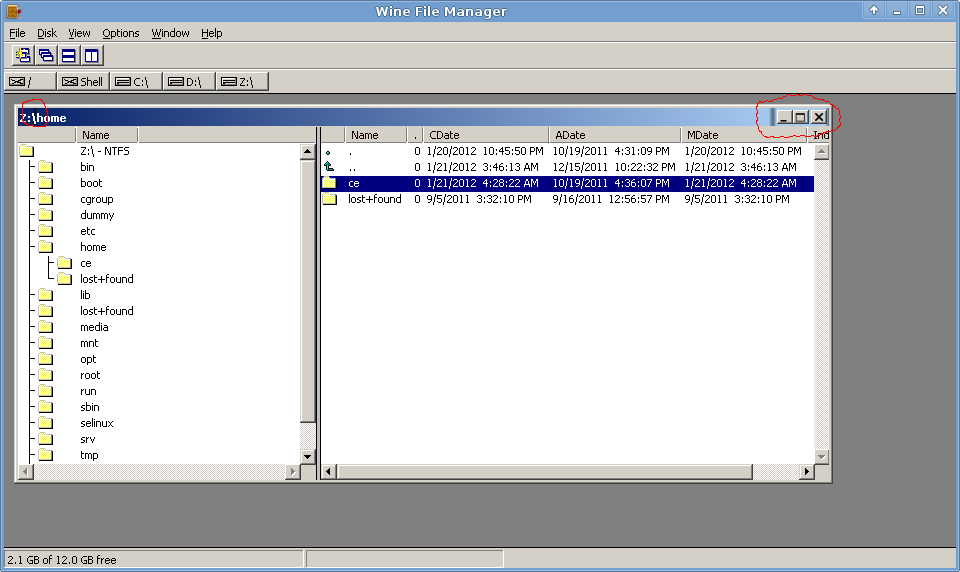Screen dimensions: 960x572
Task: Click the Tile Horizontally toolbar icon
Action: coord(68,55)
